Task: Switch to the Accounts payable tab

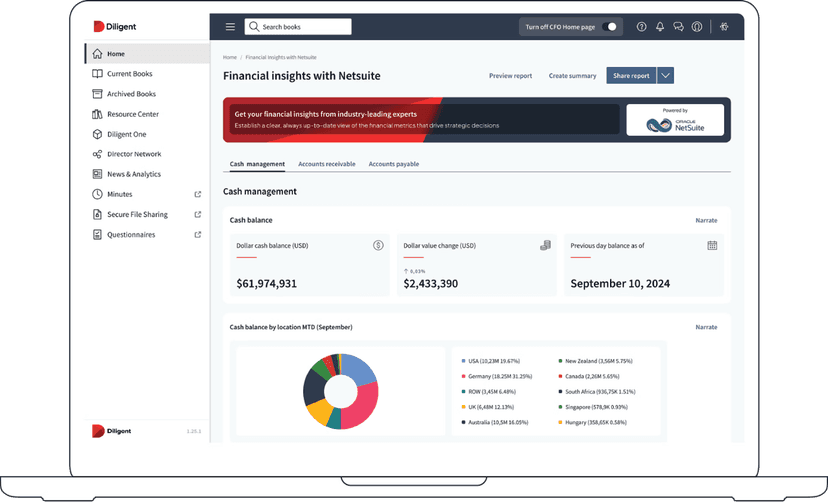Action: click(394, 164)
